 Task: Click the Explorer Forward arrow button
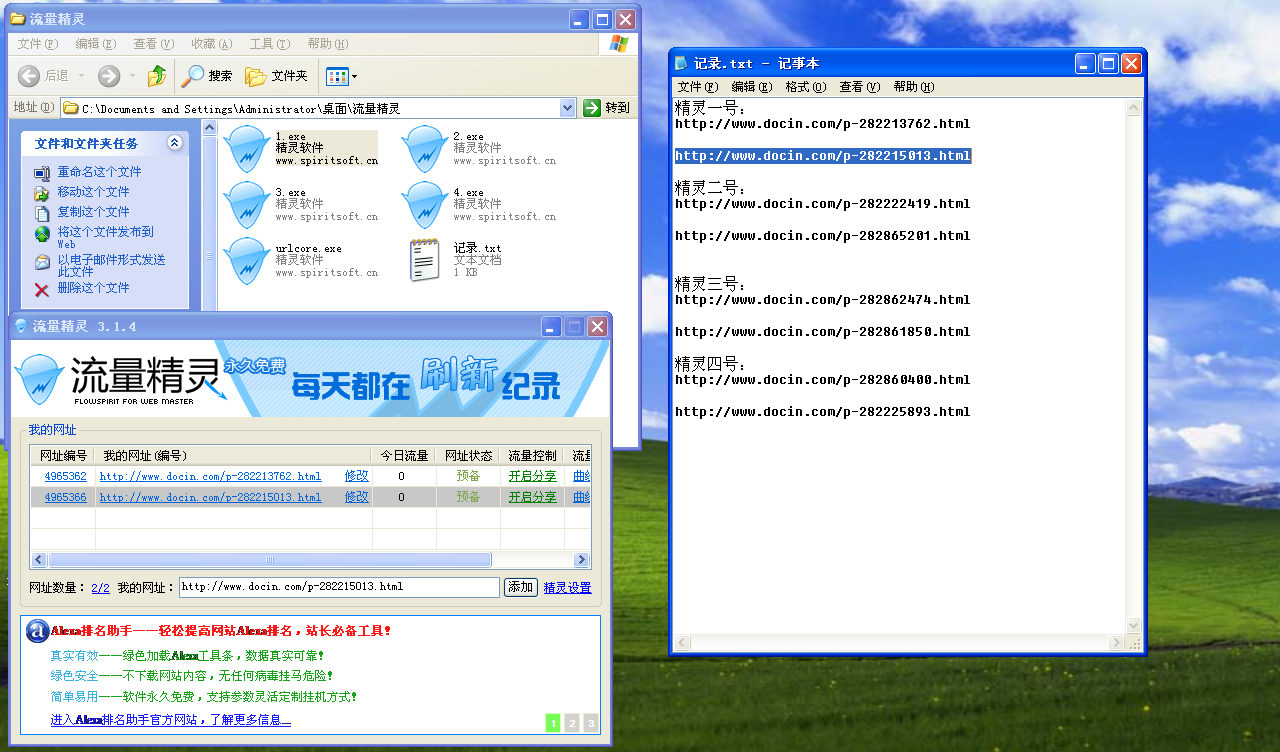point(109,76)
